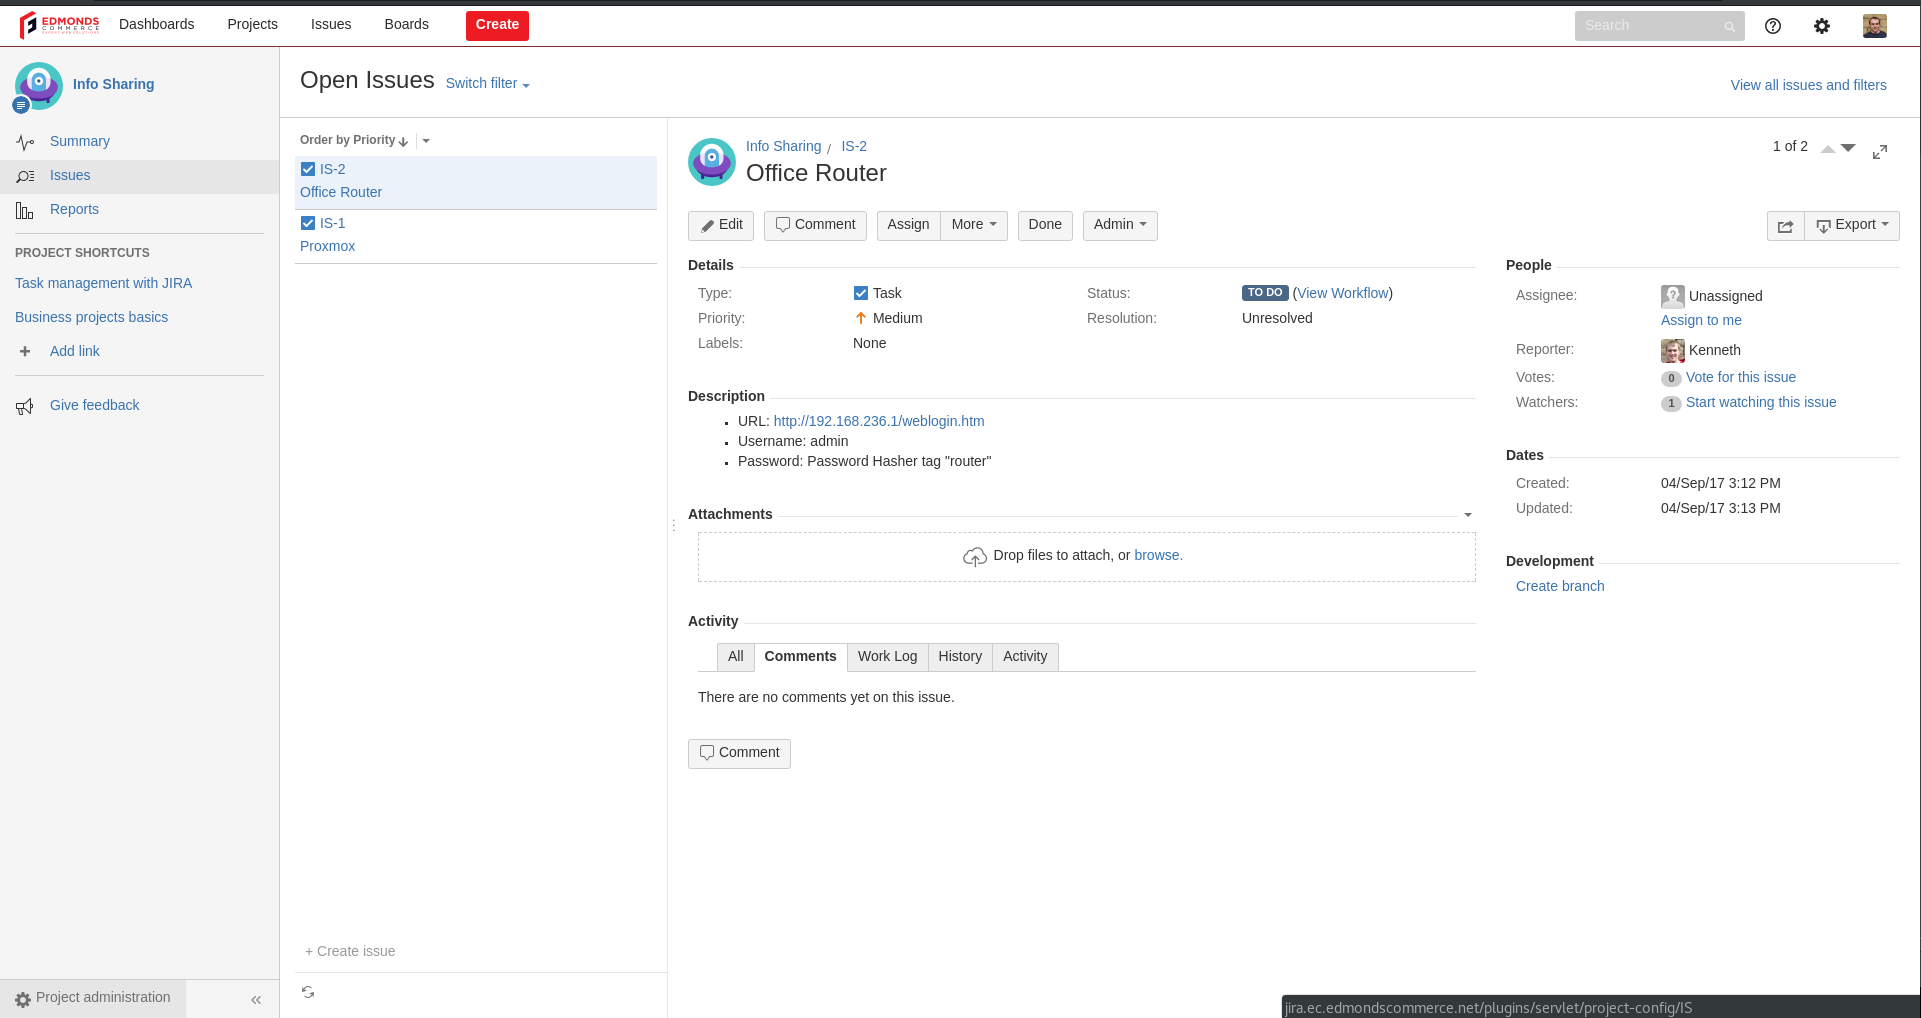Click the Summary pulse icon
Image resolution: width=1921 pixels, height=1018 pixels.
25,142
